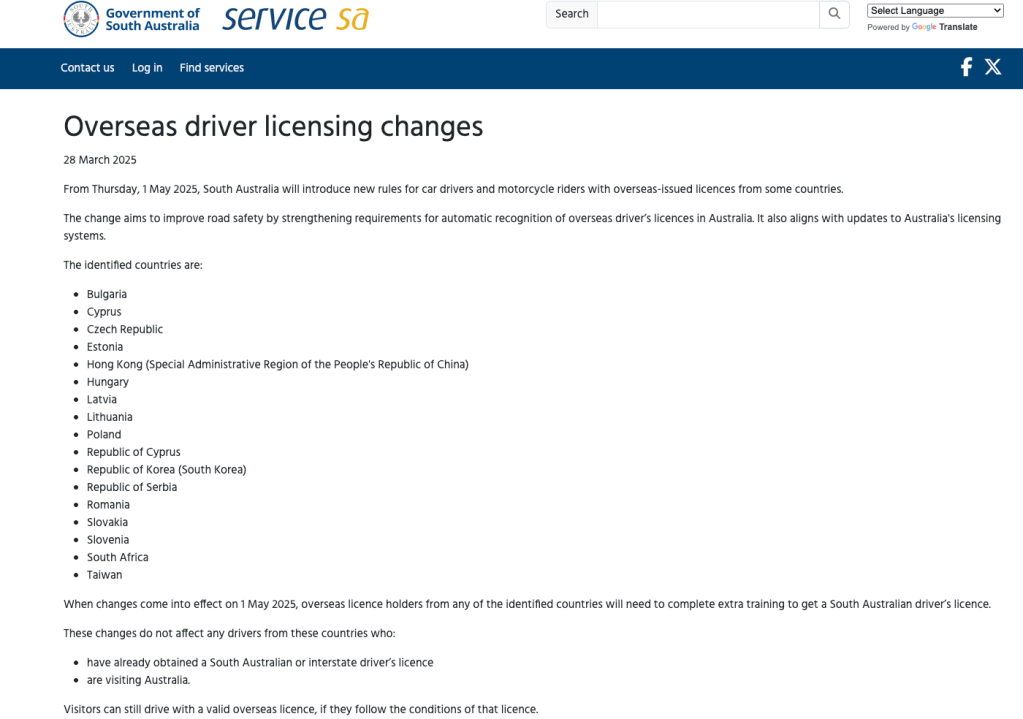Click the Hong Kong list entry
This screenshot has width=1023, height=719.
pos(277,364)
